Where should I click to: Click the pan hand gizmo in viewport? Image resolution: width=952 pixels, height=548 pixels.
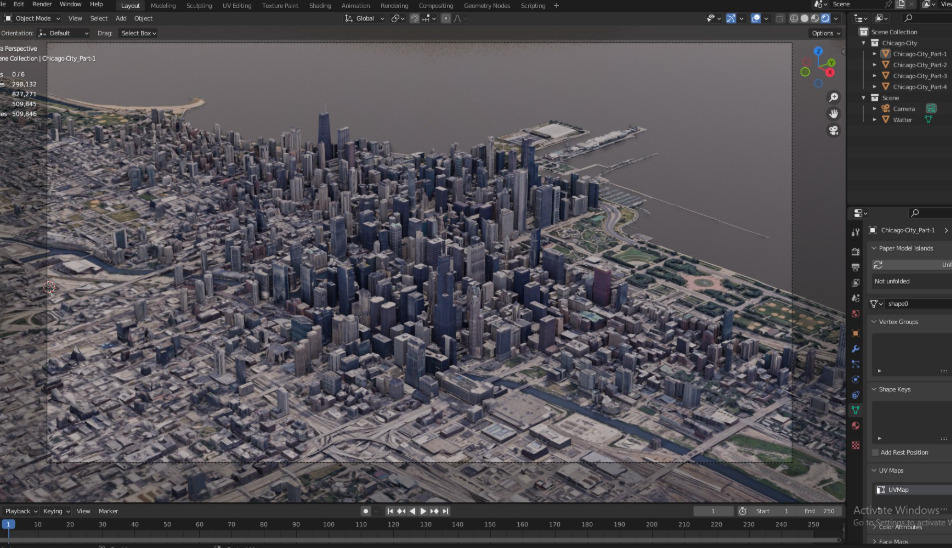[834, 114]
